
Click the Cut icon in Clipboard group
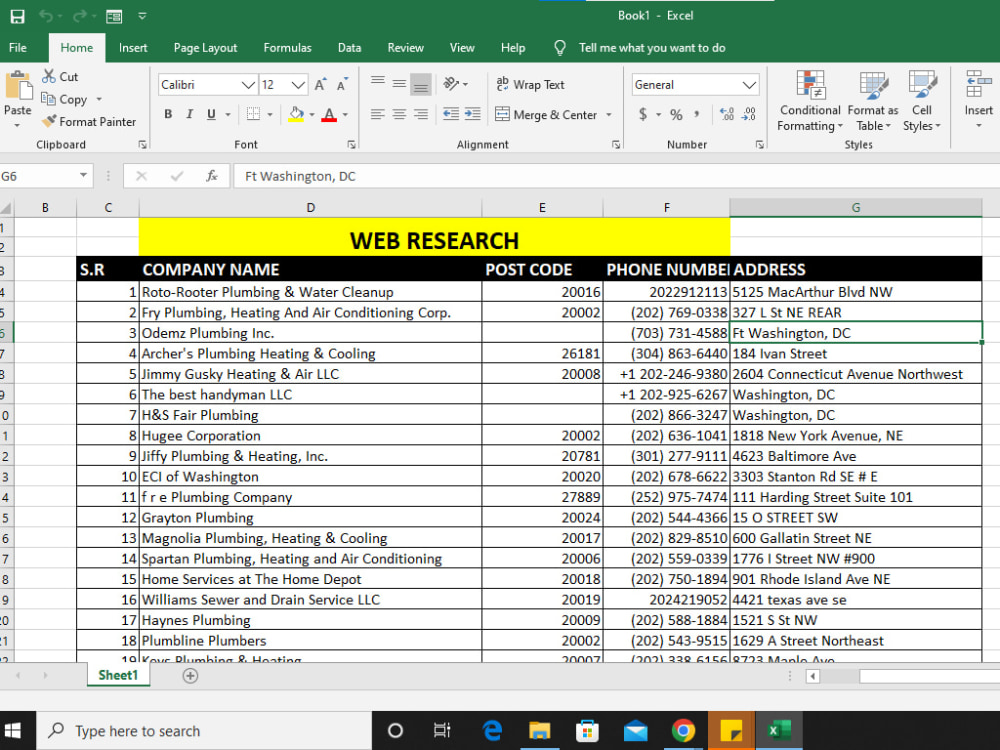(61, 76)
